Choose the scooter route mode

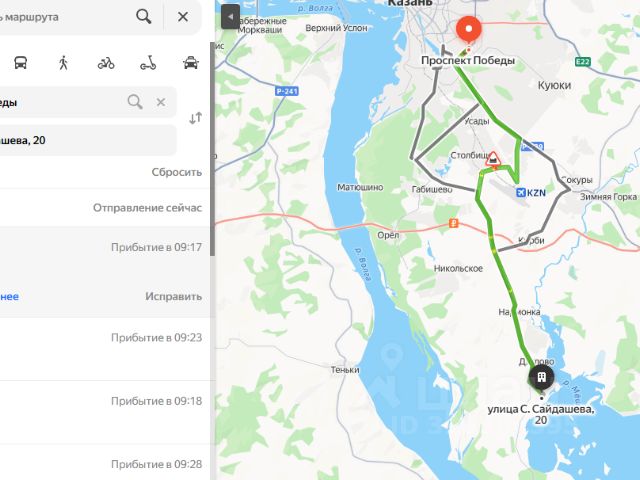click(148, 63)
